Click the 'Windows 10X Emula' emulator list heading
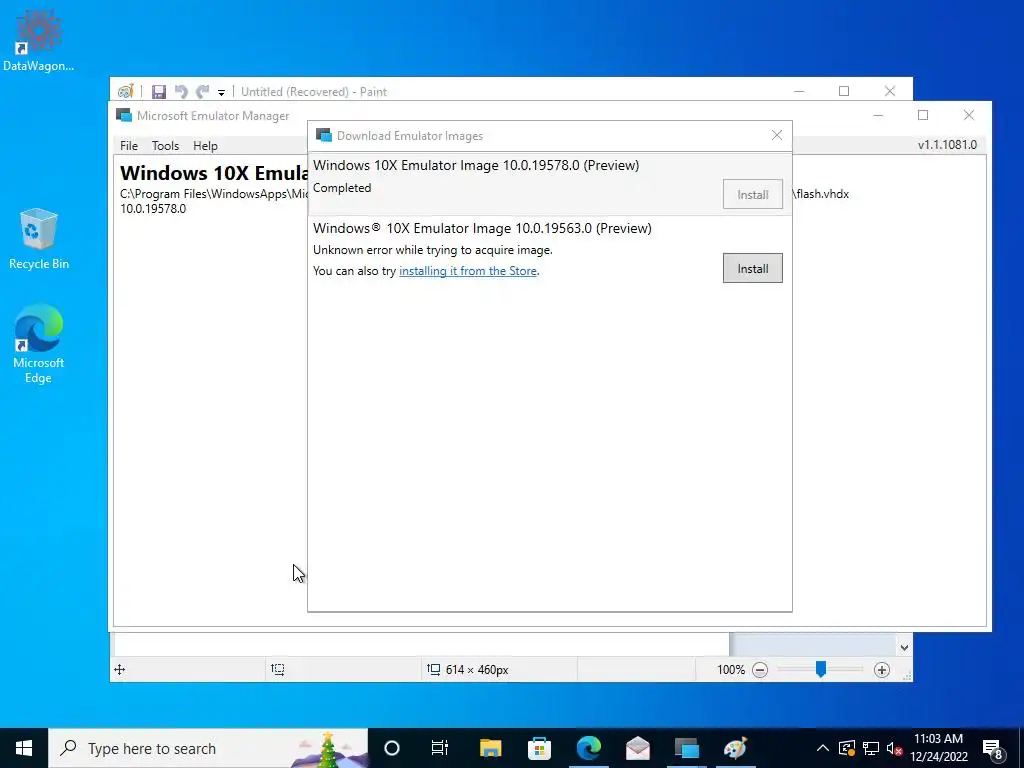 click(214, 173)
